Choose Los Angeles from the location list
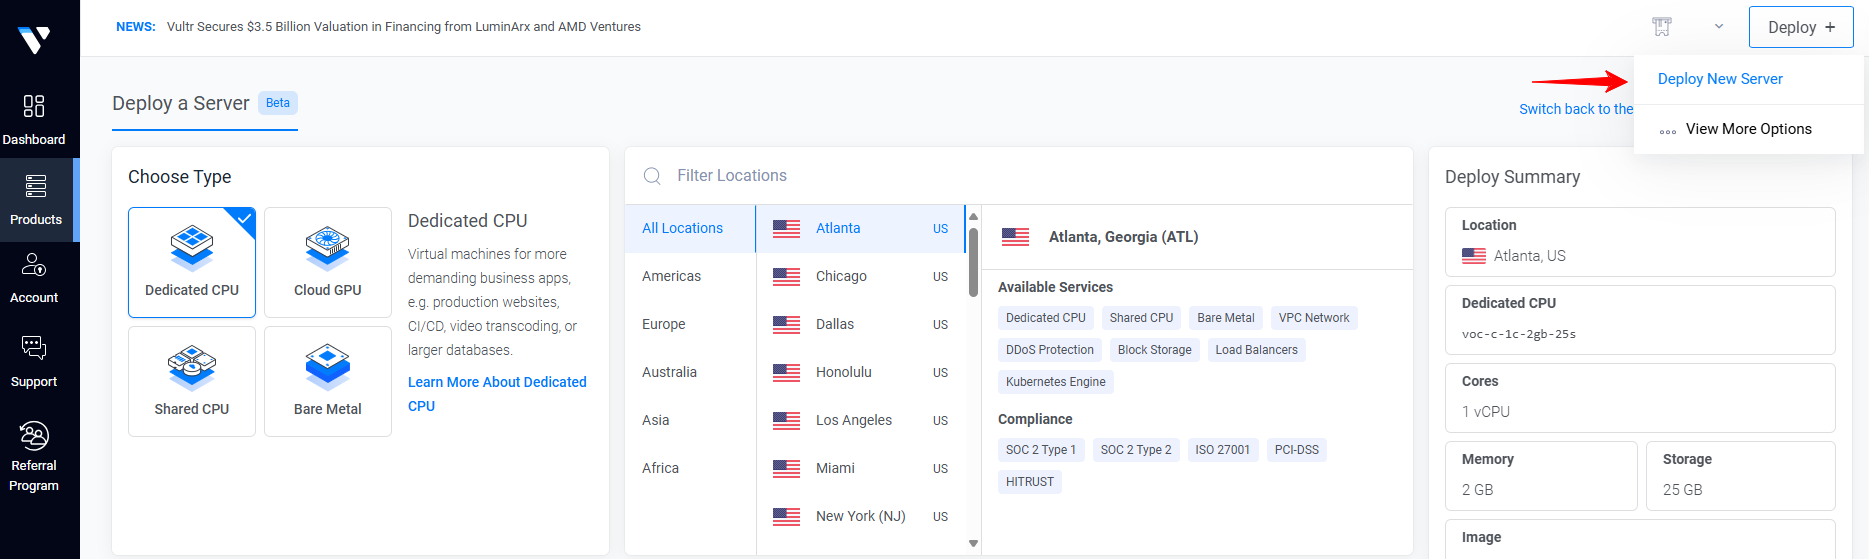The height and width of the screenshot is (559, 1869). click(861, 420)
